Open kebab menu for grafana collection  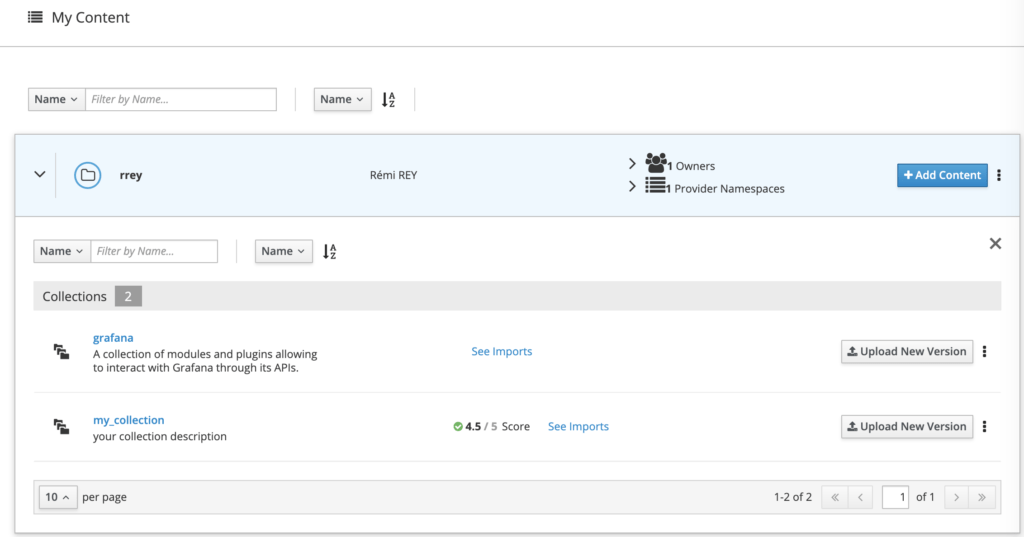click(x=985, y=352)
